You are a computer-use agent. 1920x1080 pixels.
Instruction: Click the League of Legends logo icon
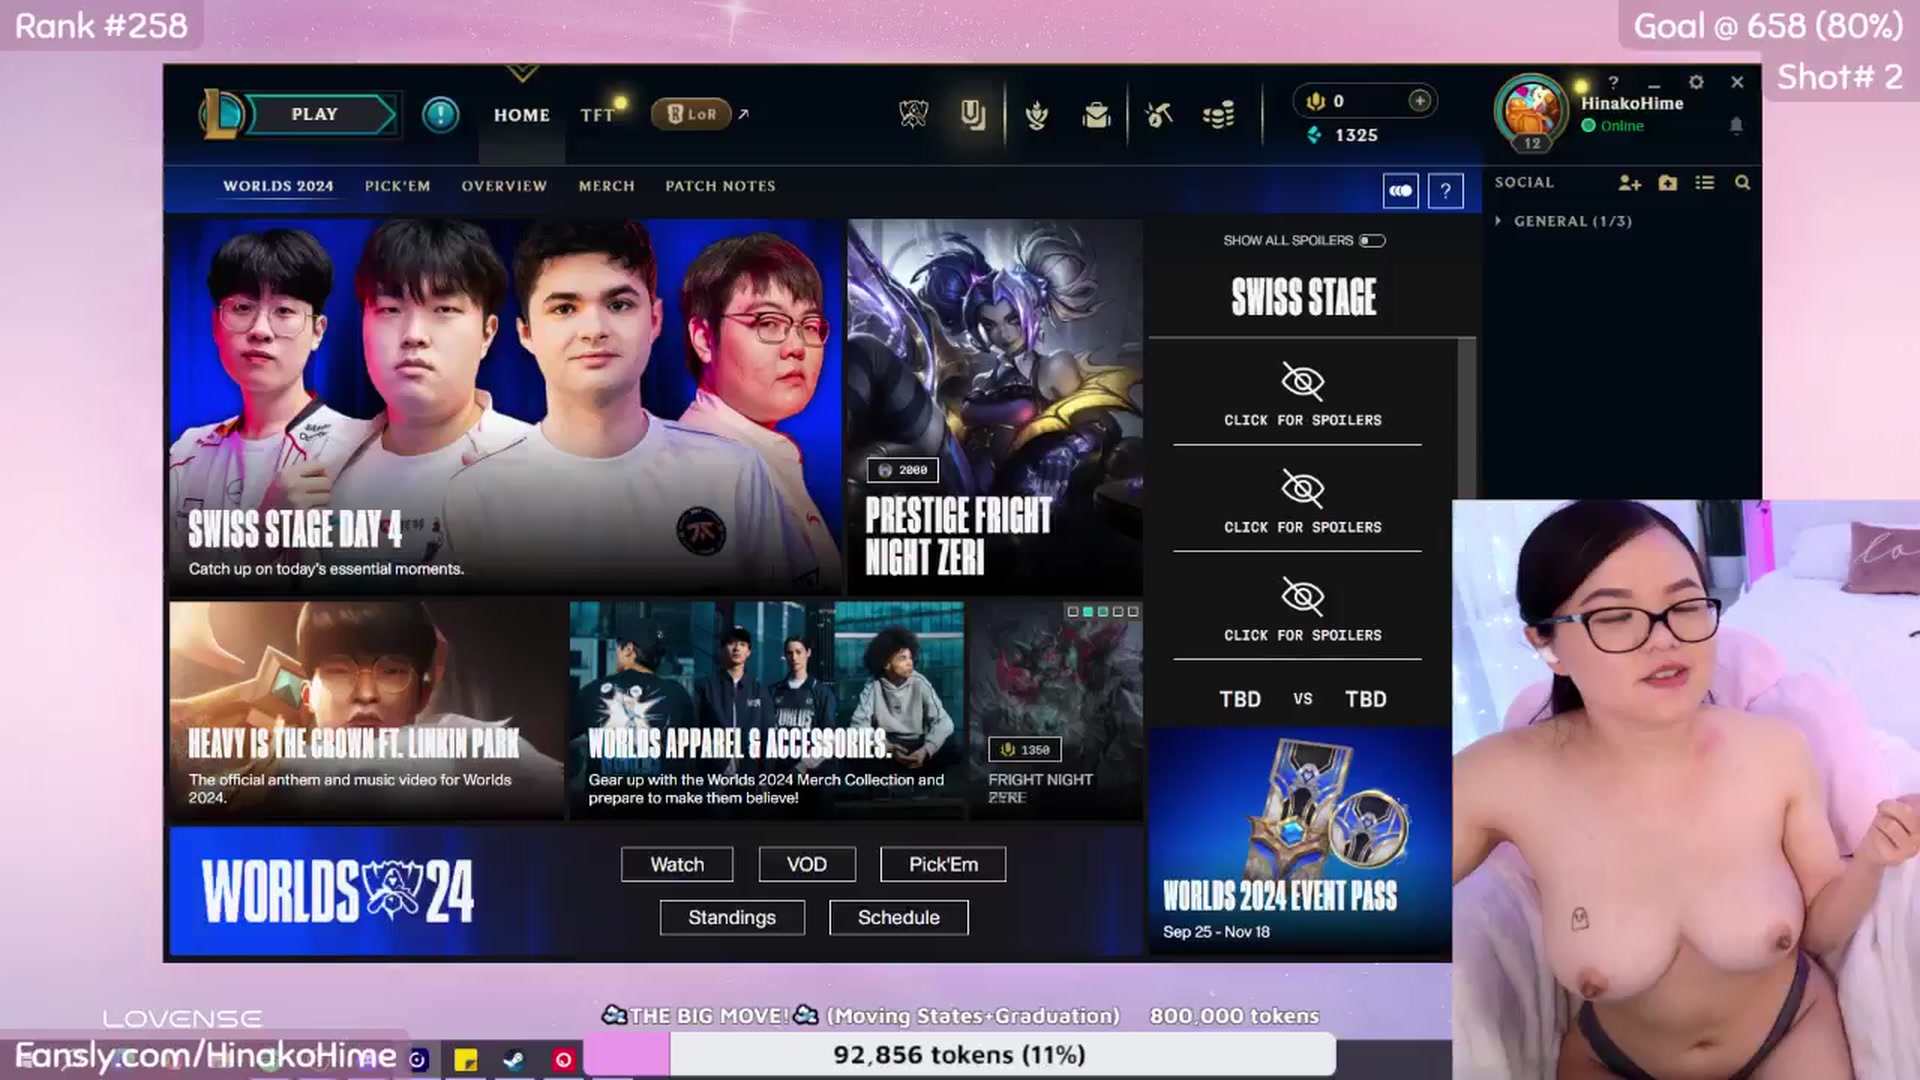pos(220,114)
